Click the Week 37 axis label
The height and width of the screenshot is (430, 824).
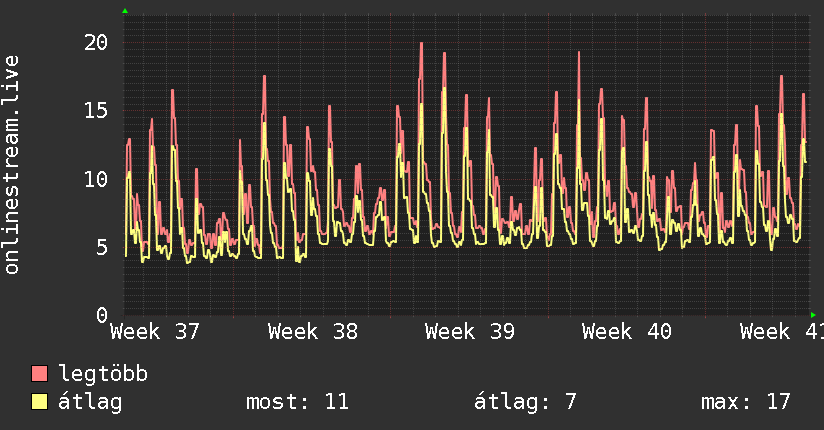pos(155,332)
